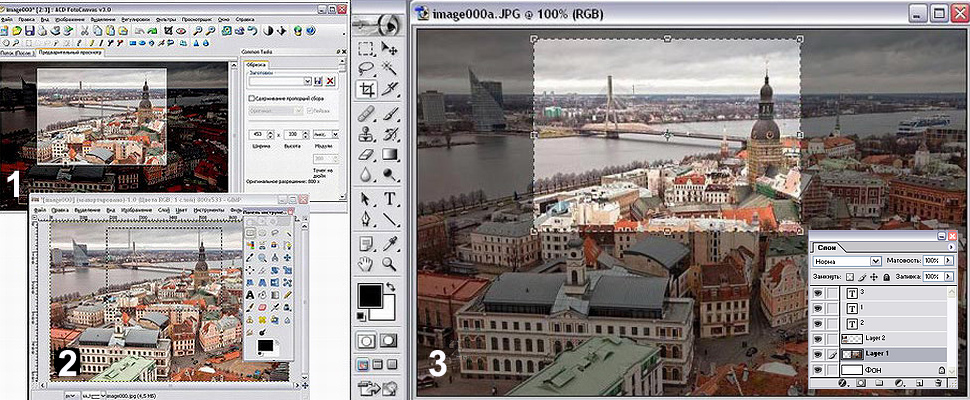Reset default black and white colors
The height and width of the screenshot is (400, 970).
point(361,317)
